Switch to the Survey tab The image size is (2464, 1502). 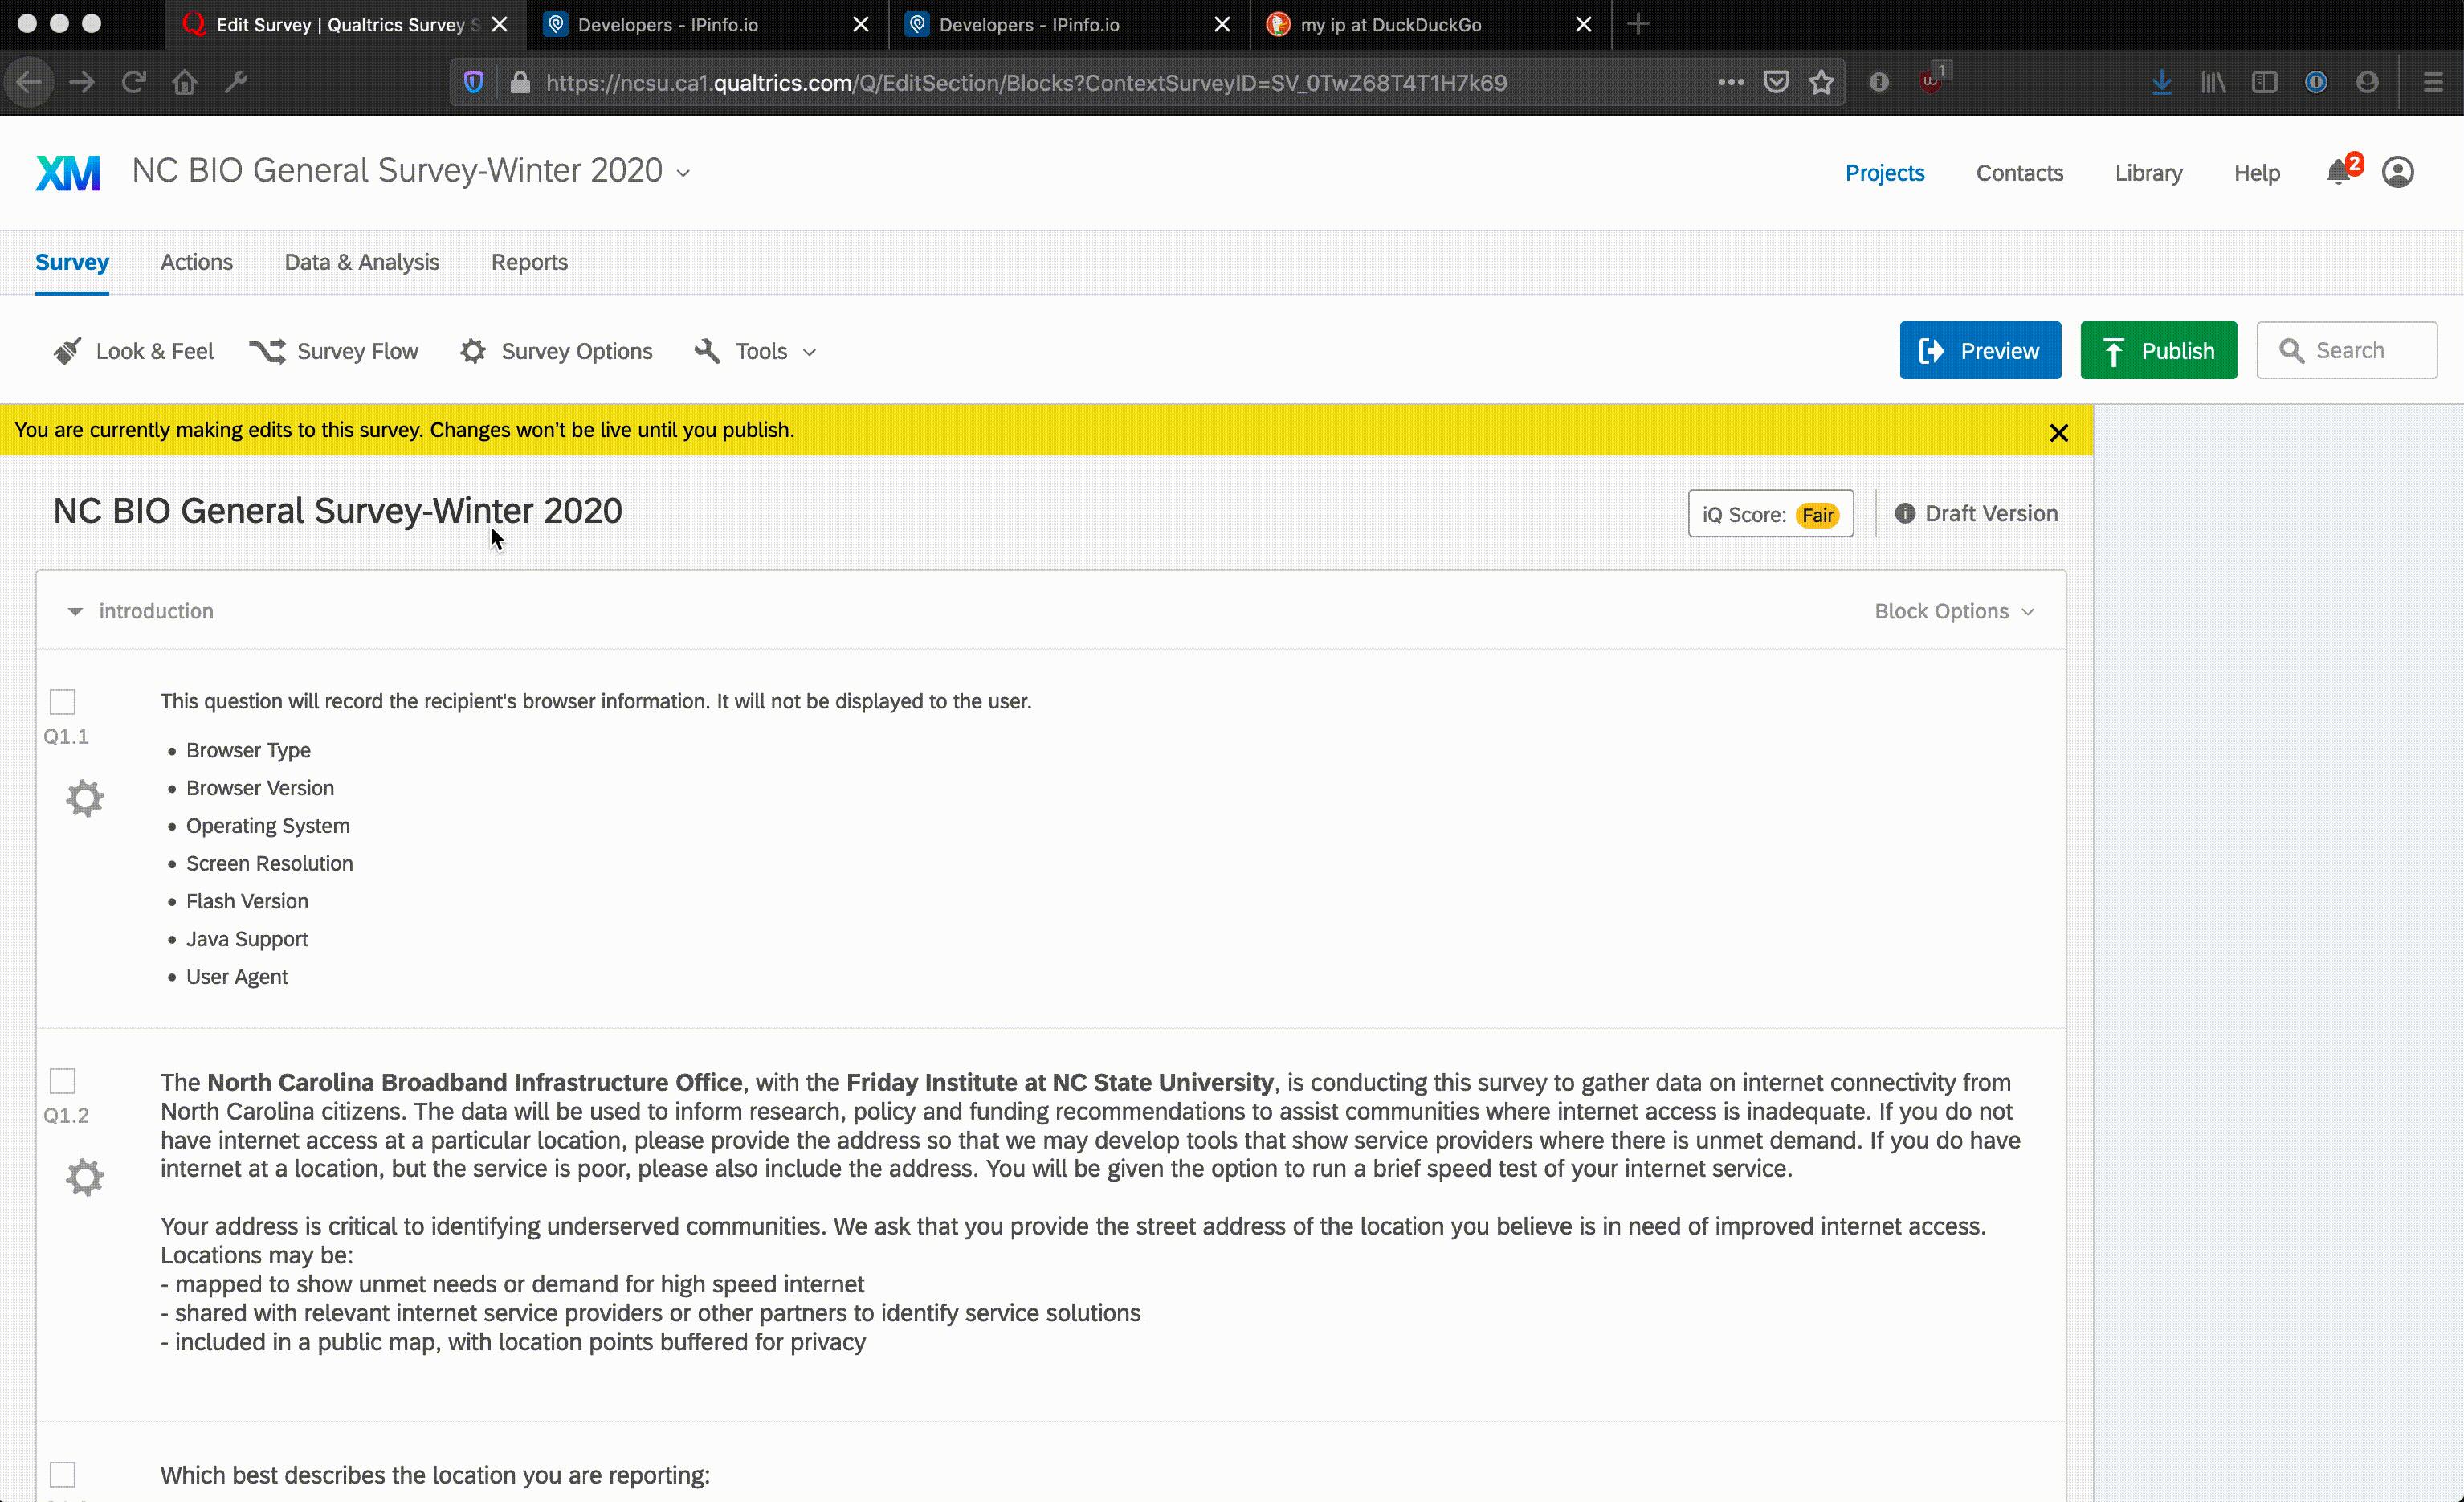tap(72, 262)
